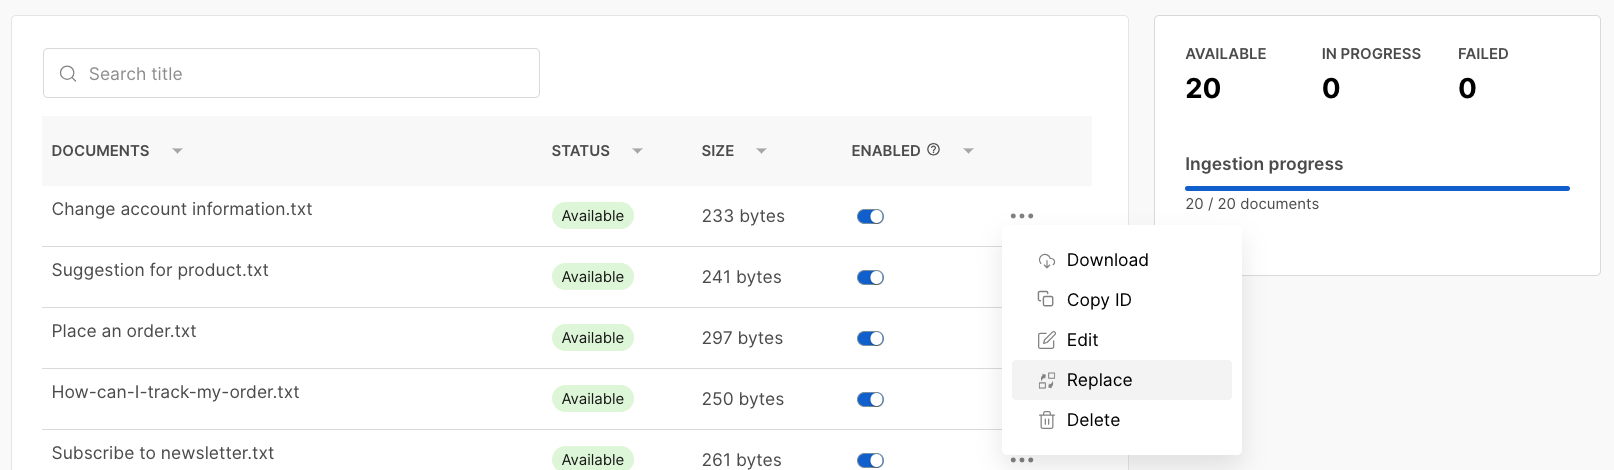The image size is (1614, 470).
Task: Click the Download icon in context menu
Action: pyautogui.click(x=1046, y=261)
